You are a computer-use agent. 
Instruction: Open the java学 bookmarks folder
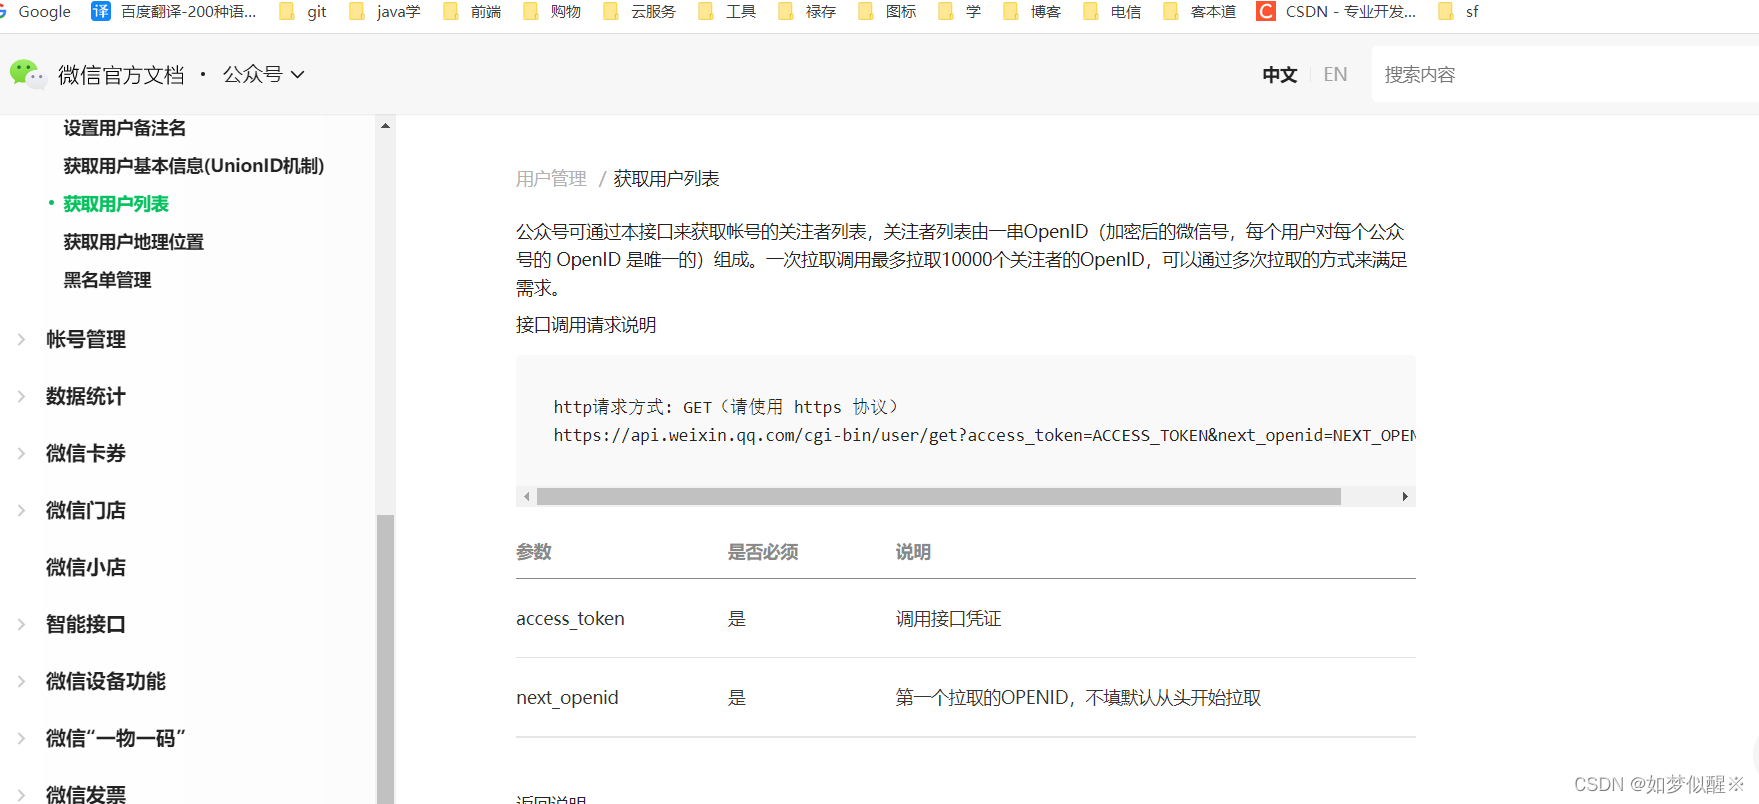[385, 11]
